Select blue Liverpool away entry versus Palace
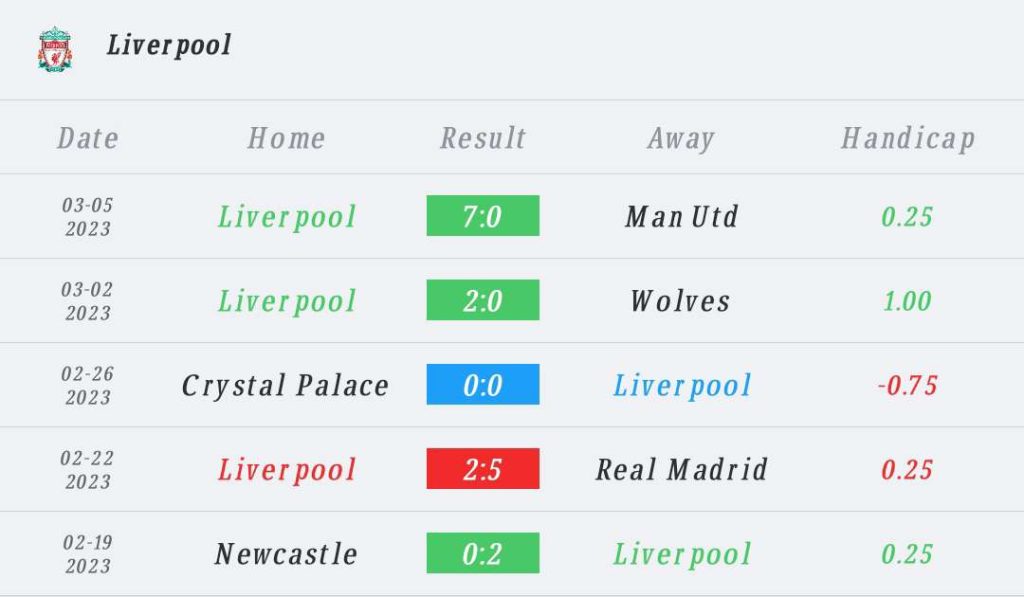This screenshot has height=597, width=1024. [682, 386]
